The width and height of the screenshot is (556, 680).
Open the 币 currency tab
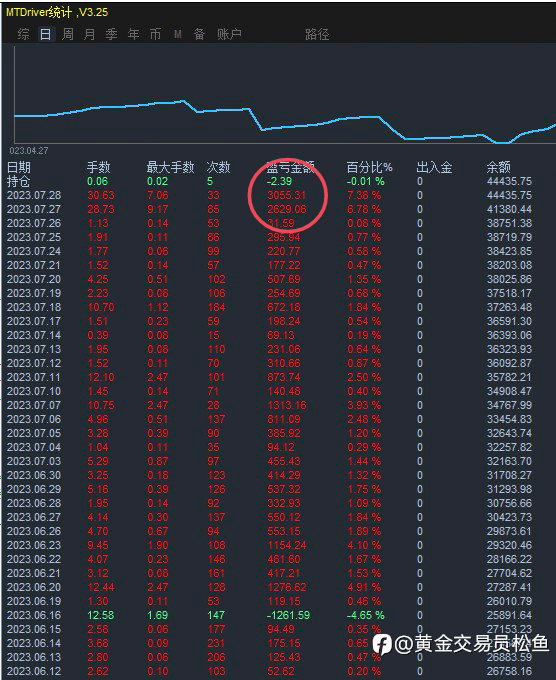(155, 34)
